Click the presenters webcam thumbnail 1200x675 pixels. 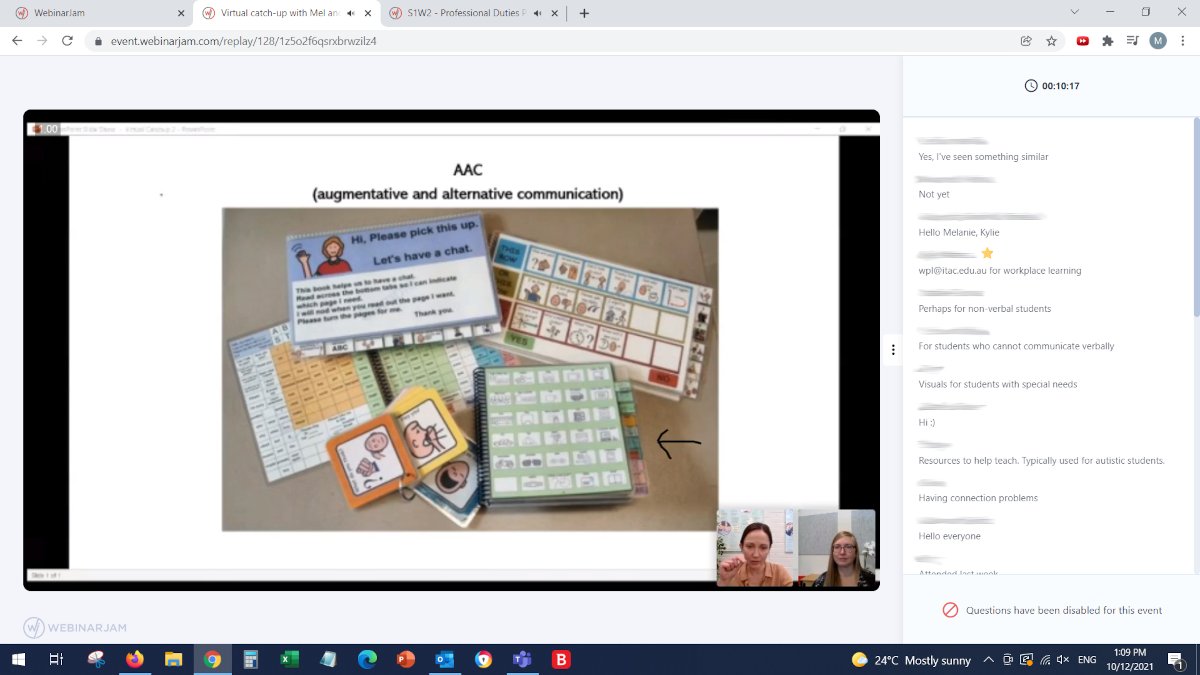(x=796, y=547)
